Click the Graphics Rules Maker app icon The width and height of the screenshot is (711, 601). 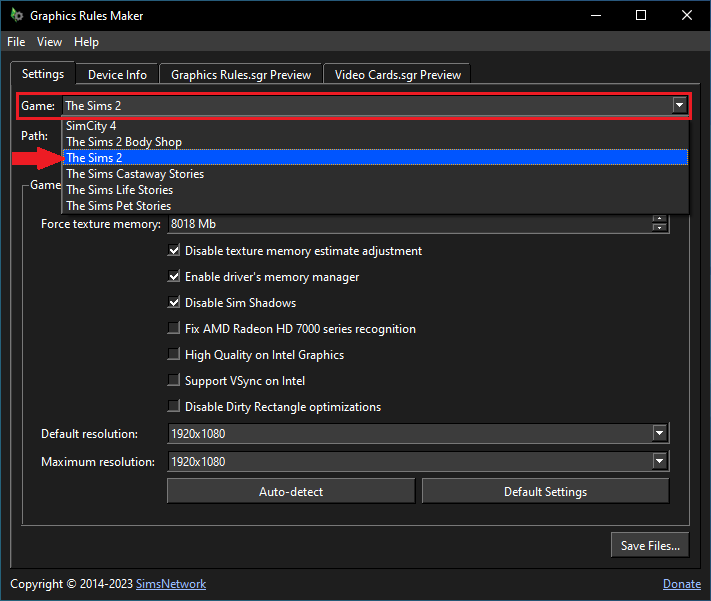coord(15,16)
